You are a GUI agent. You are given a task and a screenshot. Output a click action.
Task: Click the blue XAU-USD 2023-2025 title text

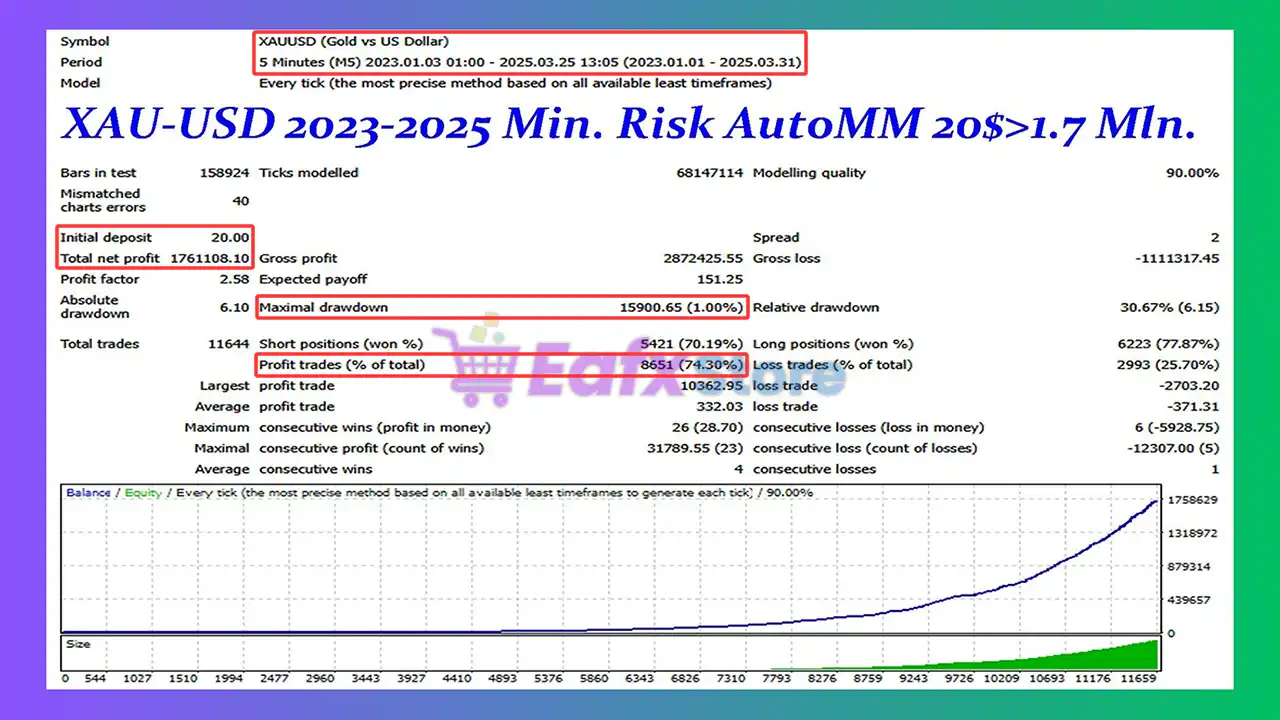point(628,123)
